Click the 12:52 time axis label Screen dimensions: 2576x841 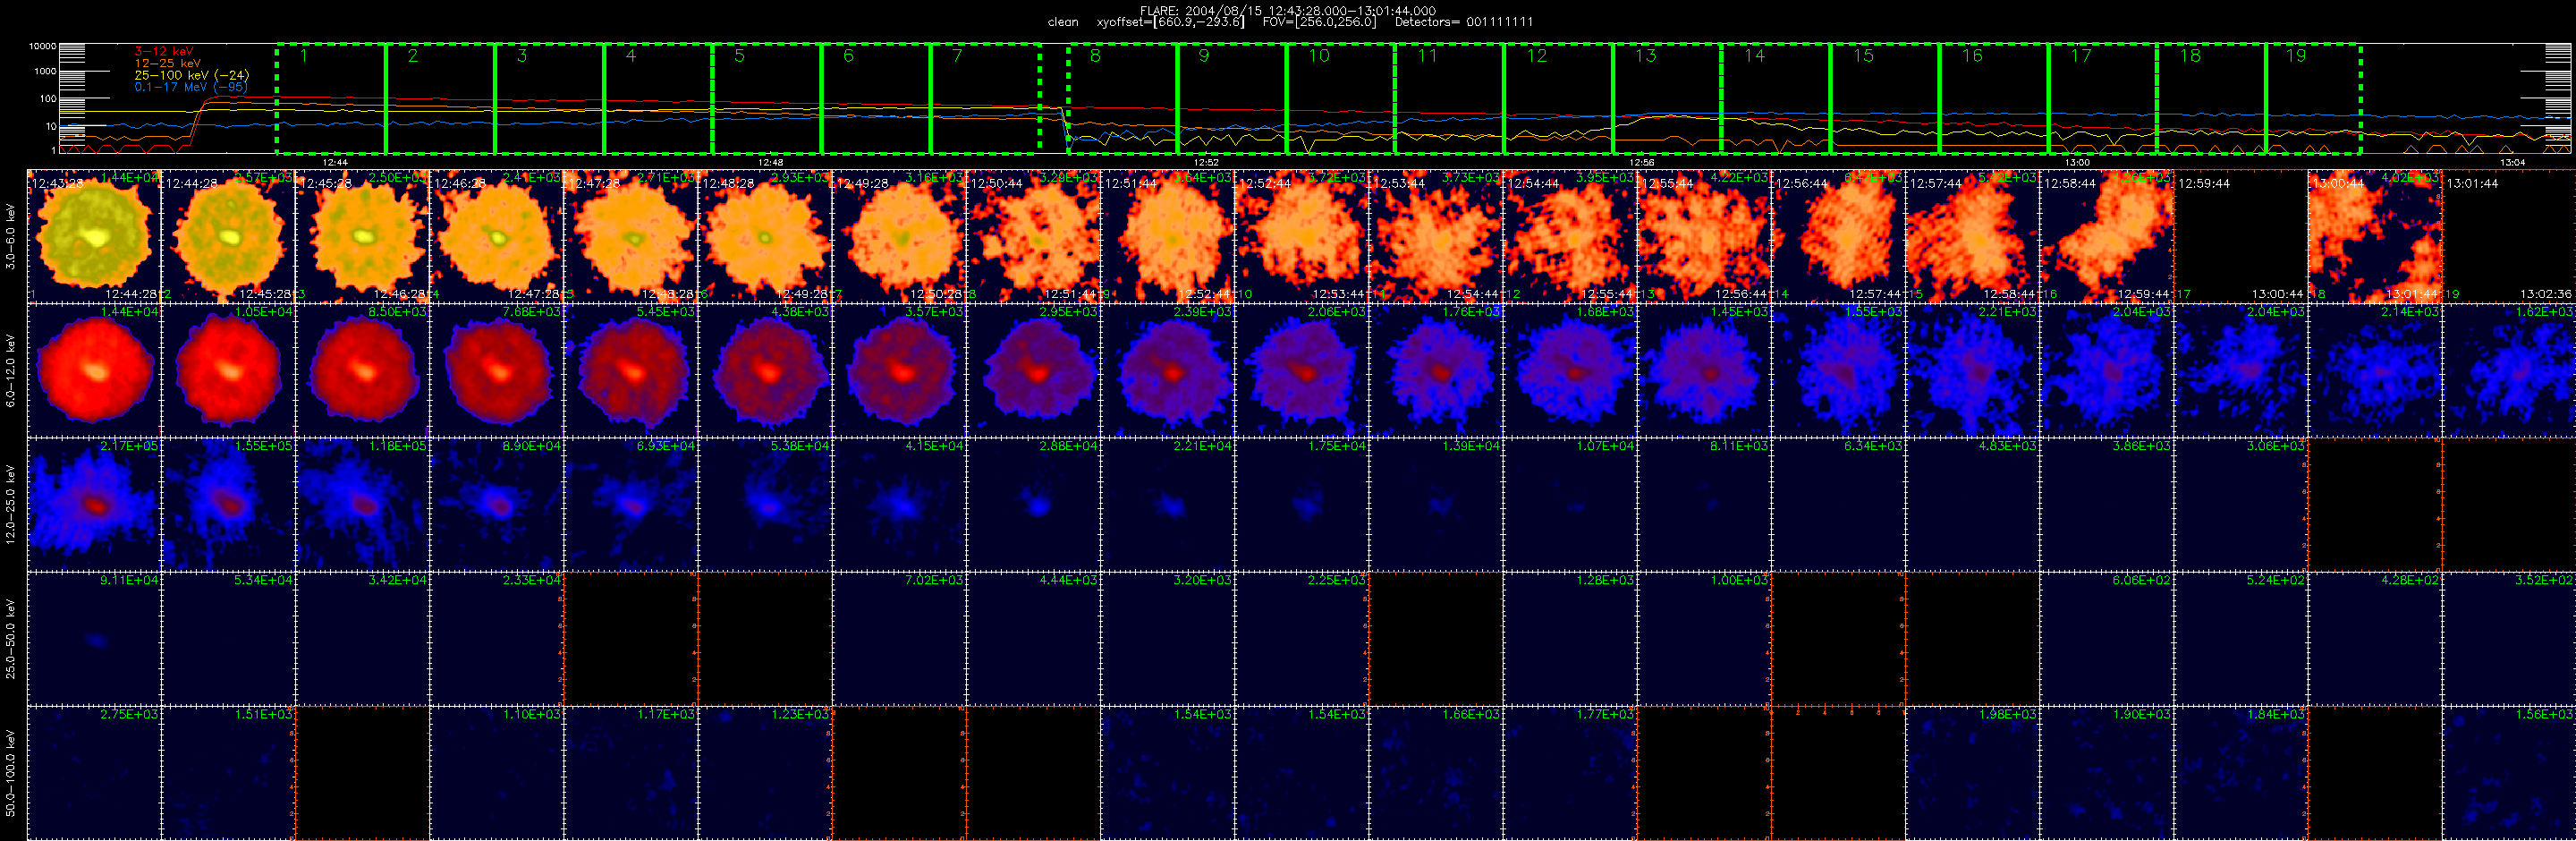point(1206,162)
